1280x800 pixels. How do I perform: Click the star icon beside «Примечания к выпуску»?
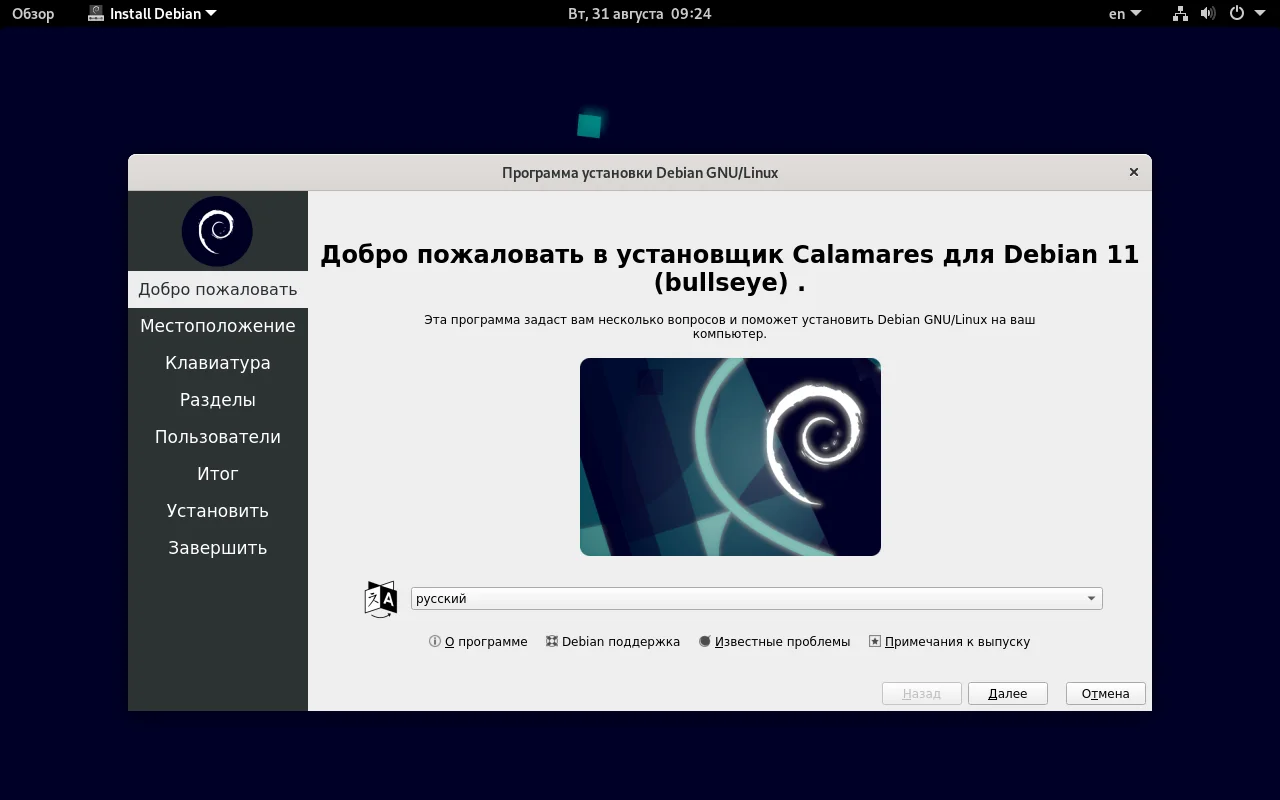tap(874, 641)
